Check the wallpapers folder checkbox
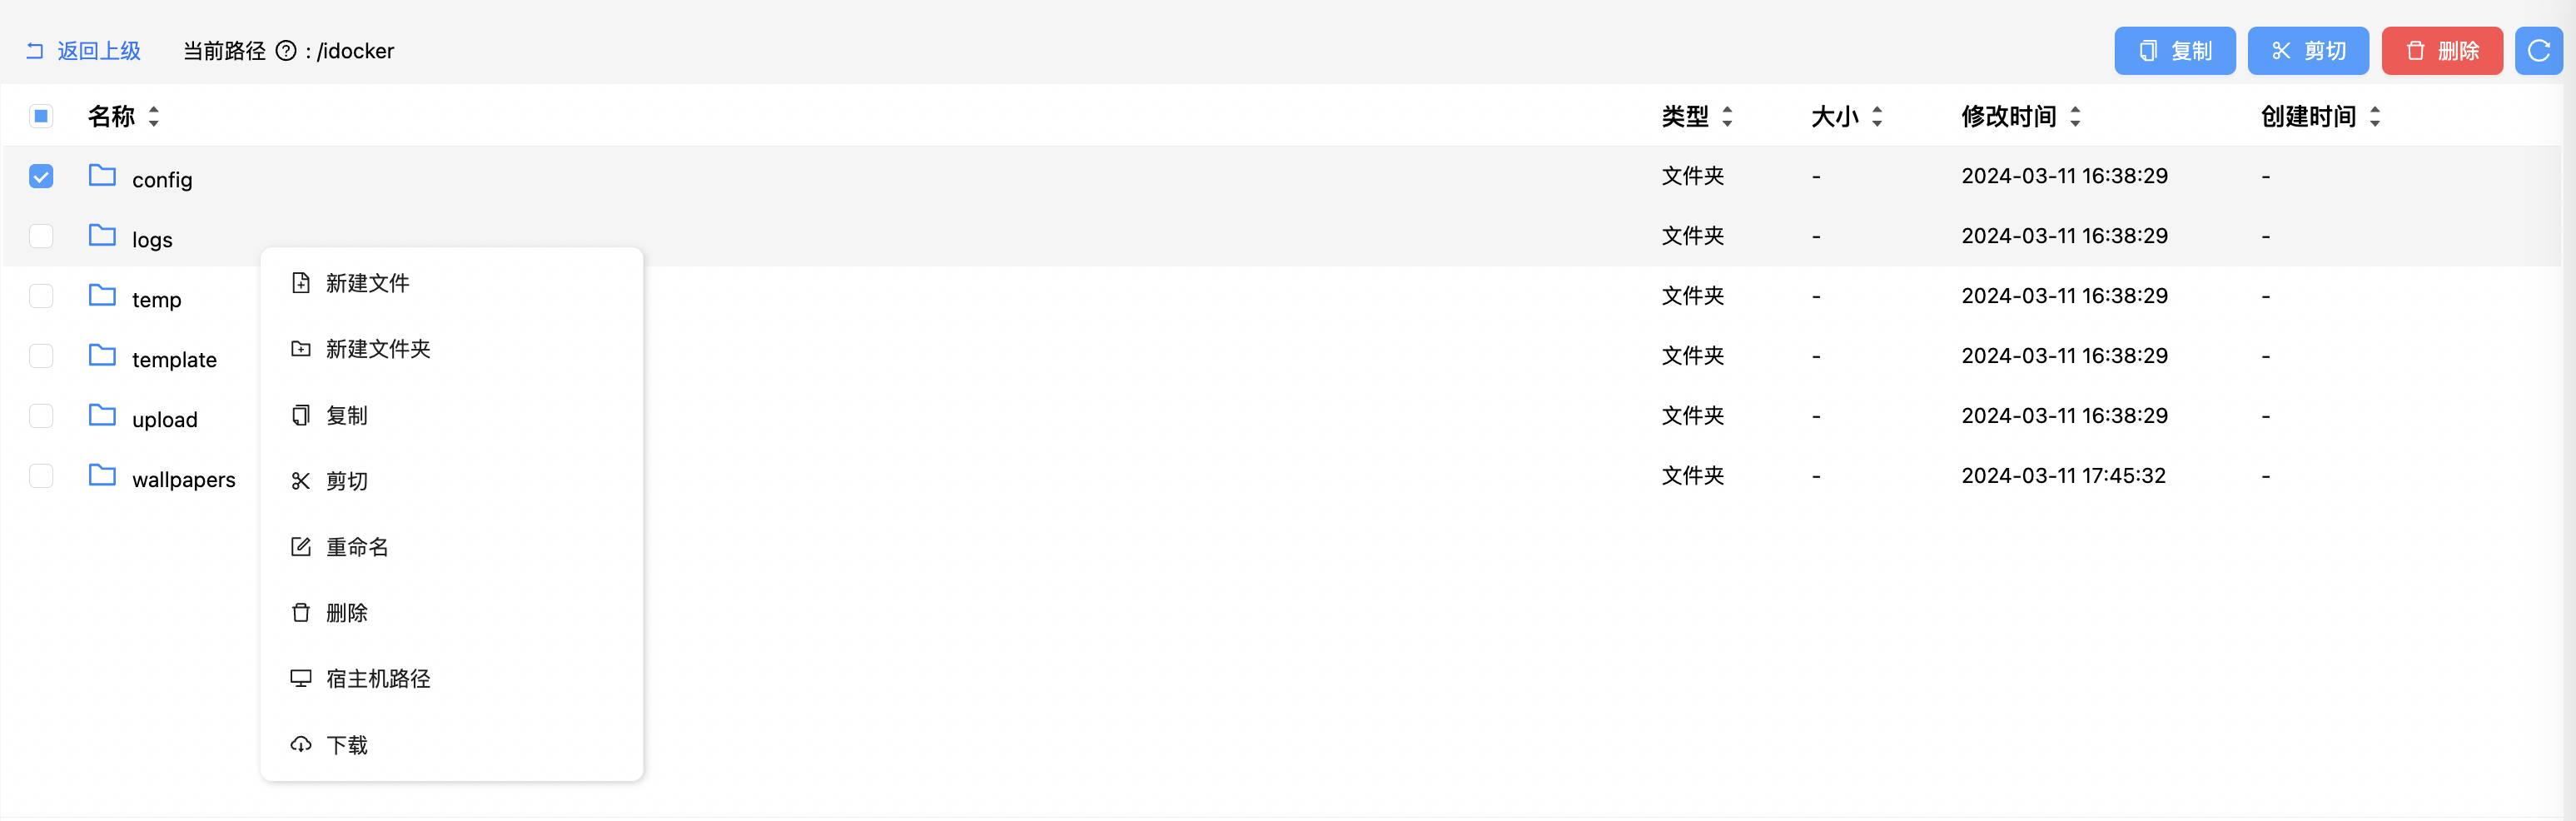The image size is (2576, 821). (41, 476)
